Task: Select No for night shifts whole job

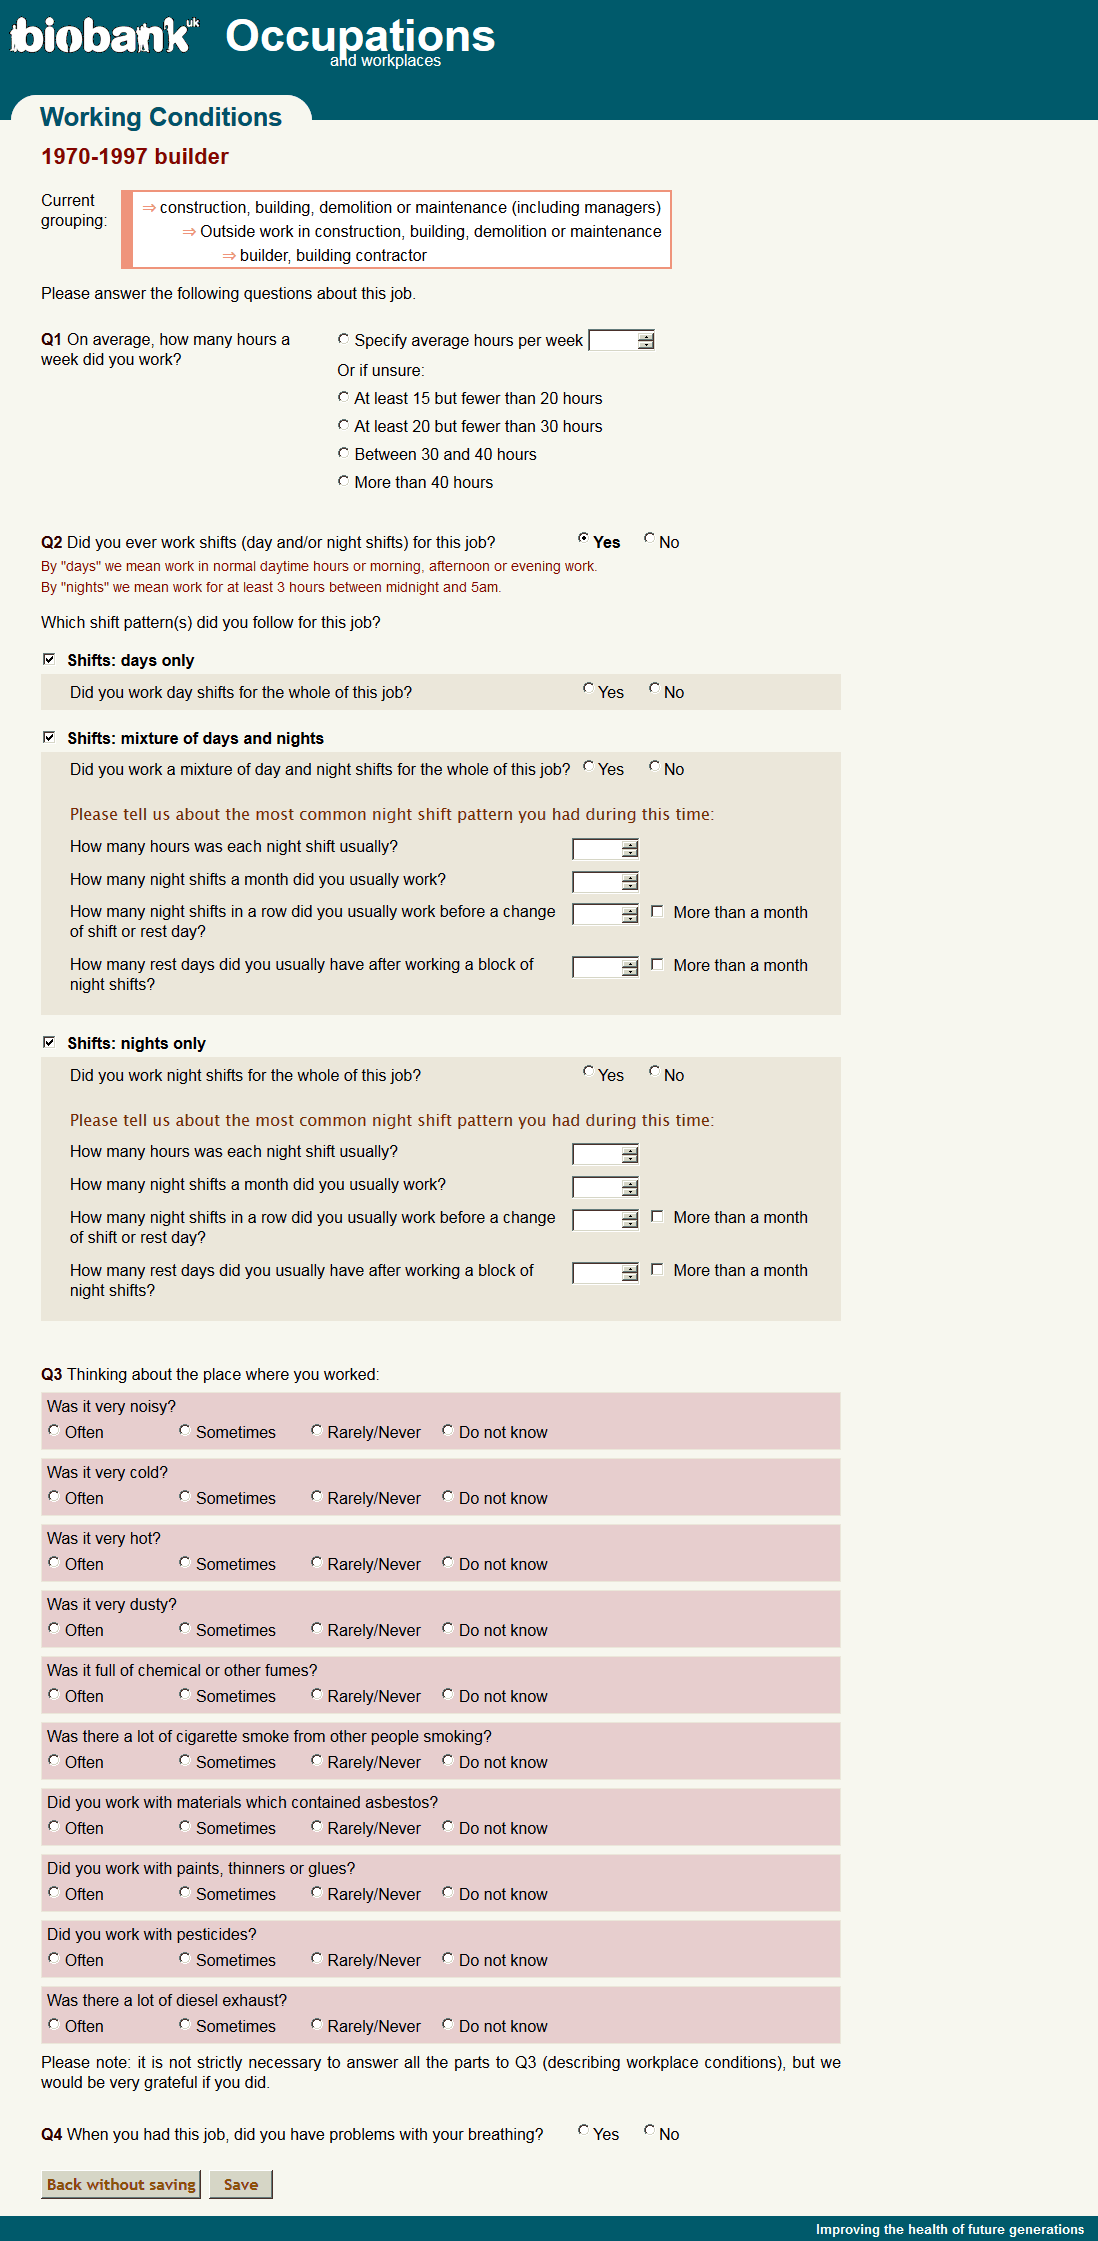Action: (655, 1072)
